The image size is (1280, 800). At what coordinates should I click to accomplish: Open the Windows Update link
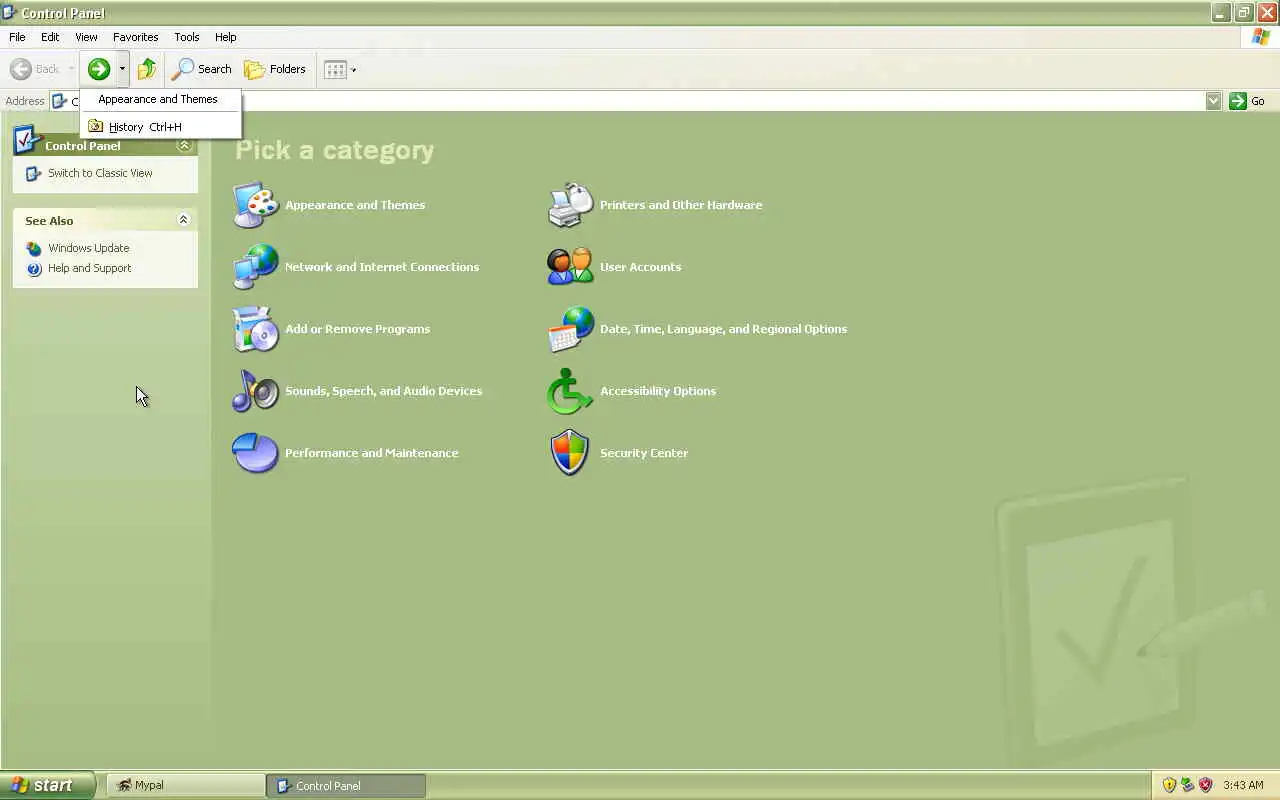(x=88, y=248)
